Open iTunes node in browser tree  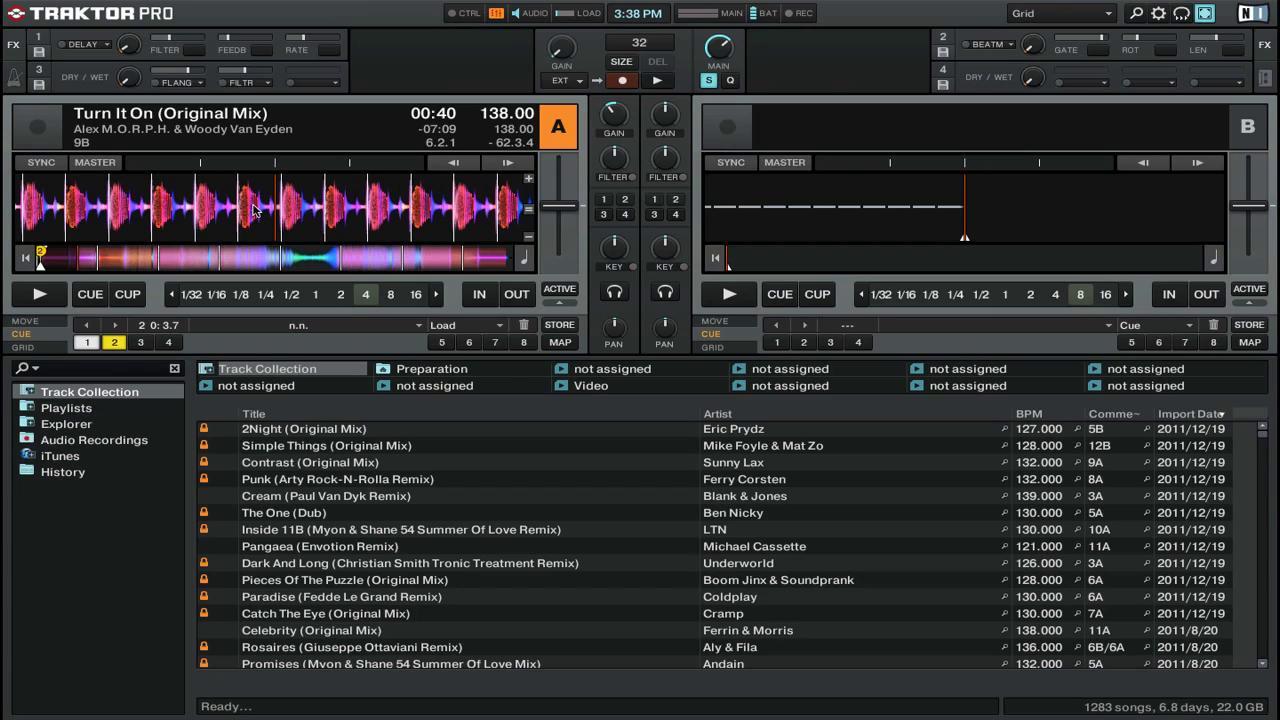pyautogui.click(x=60, y=456)
